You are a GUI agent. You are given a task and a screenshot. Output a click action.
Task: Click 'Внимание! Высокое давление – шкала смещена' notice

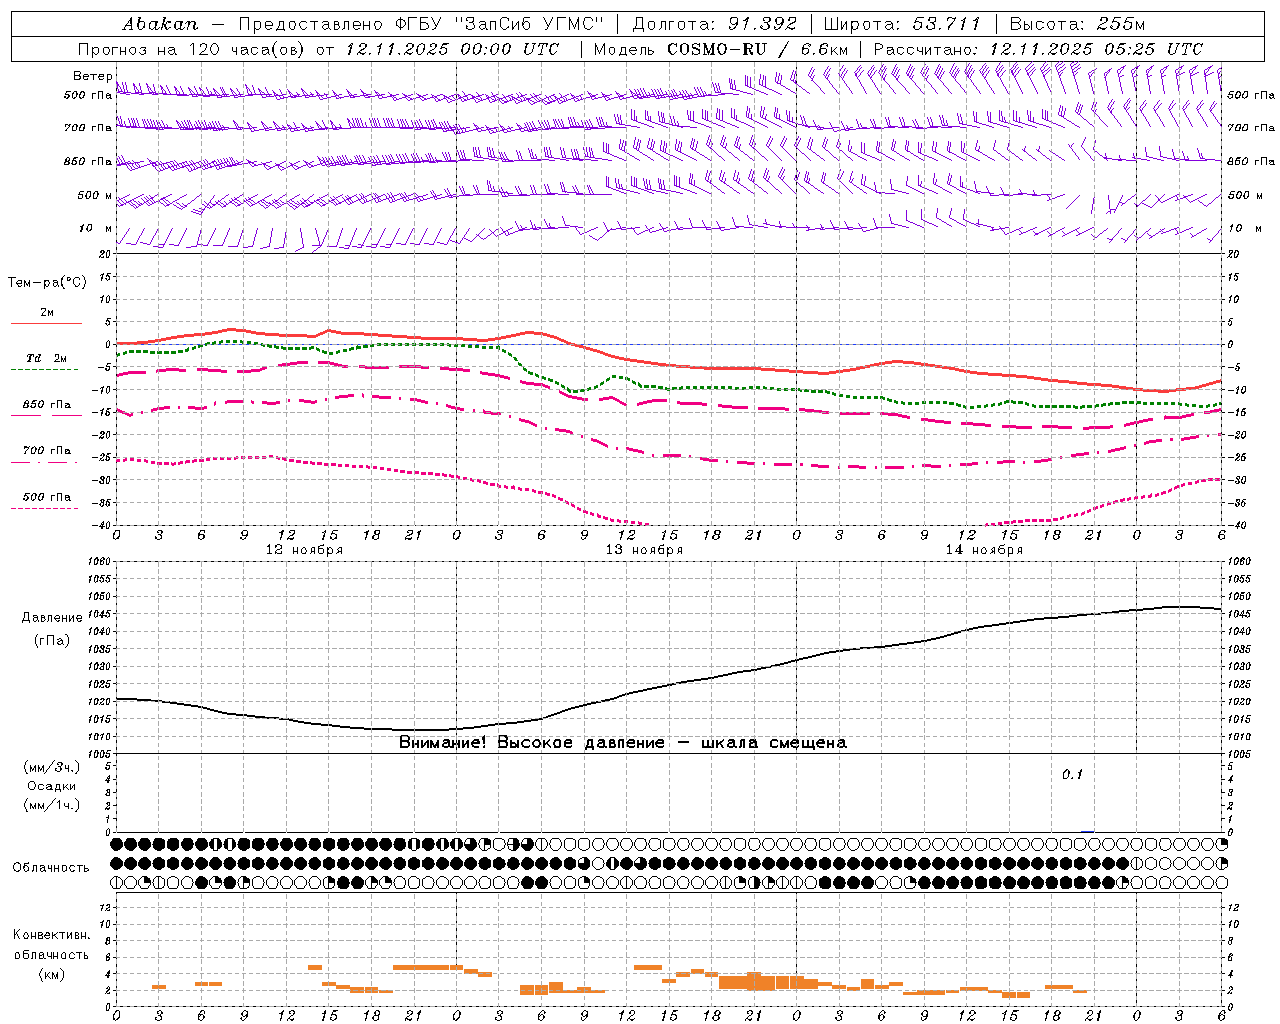coord(623,743)
